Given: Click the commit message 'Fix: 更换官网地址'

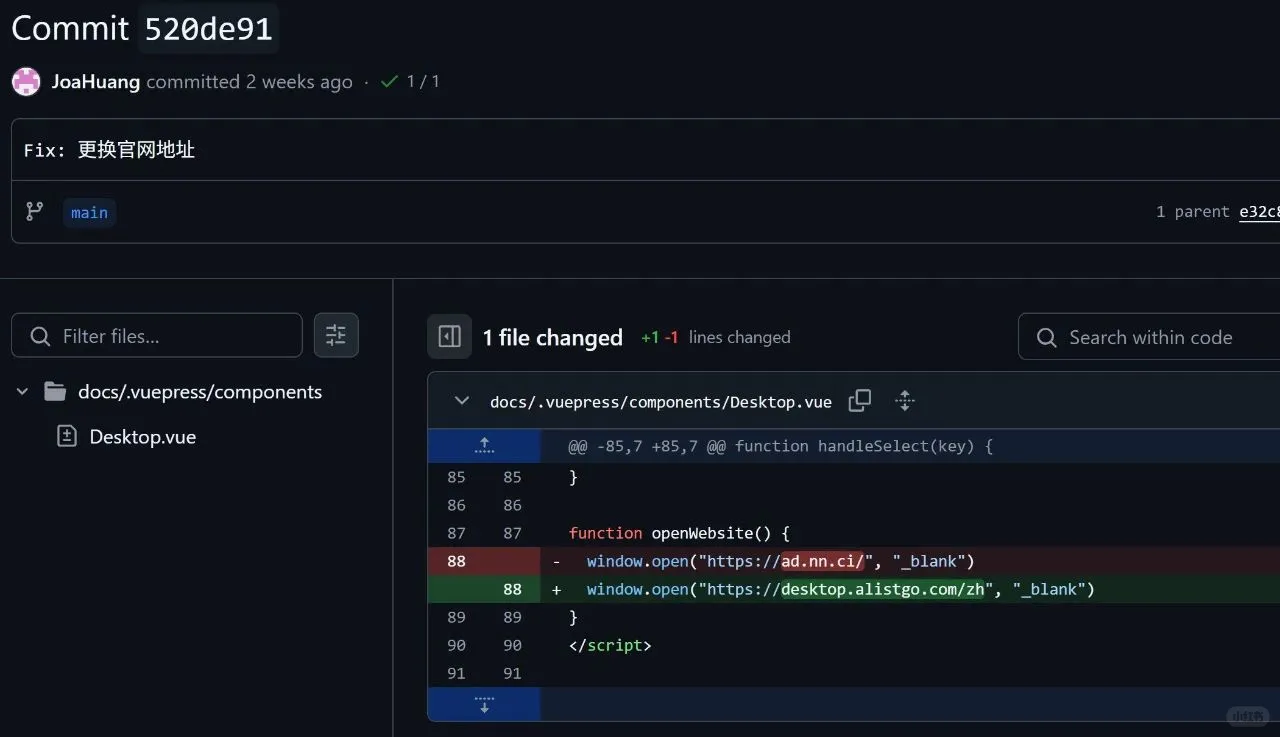Looking at the screenshot, I should click(x=109, y=150).
